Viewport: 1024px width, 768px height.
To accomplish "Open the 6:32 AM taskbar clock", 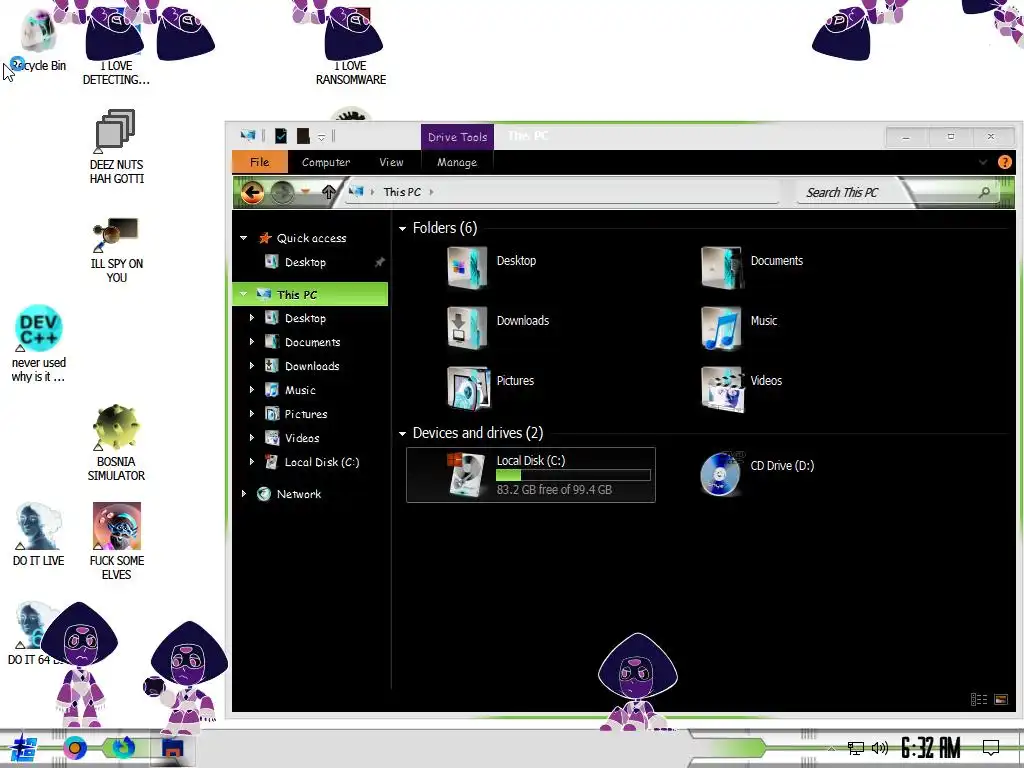I will pos(931,748).
